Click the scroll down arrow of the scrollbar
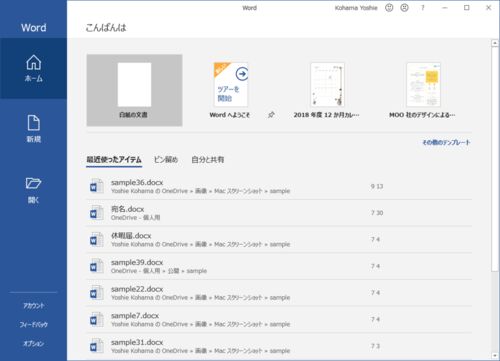This screenshot has width=500, height=361. [495, 355]
